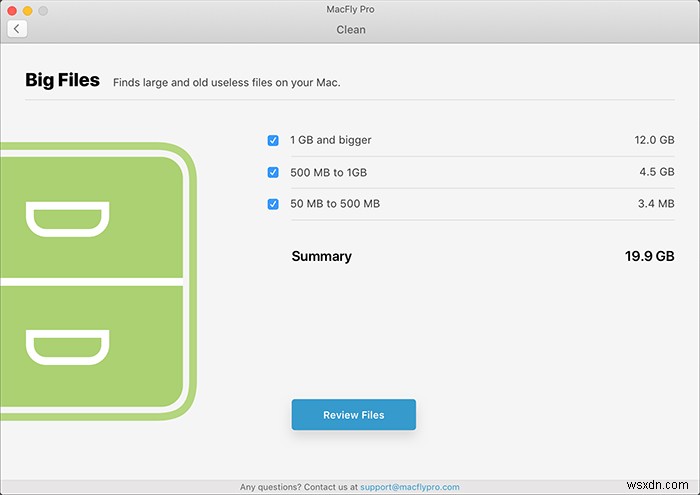Click the Clean title text

click(x=351, y=29)
